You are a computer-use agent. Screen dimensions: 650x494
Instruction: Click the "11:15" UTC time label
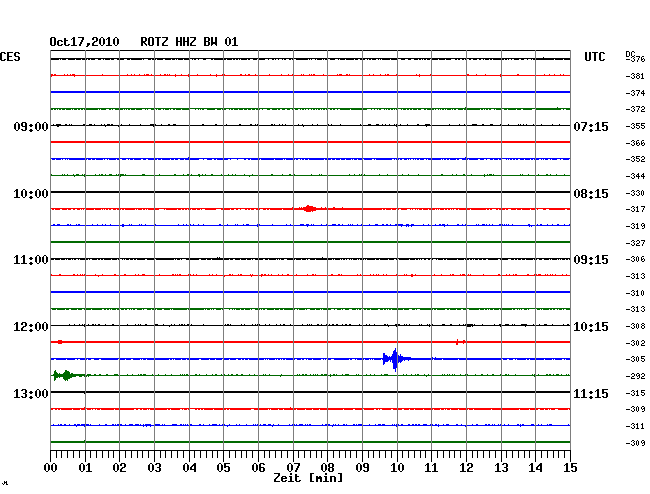click(591, 393)
